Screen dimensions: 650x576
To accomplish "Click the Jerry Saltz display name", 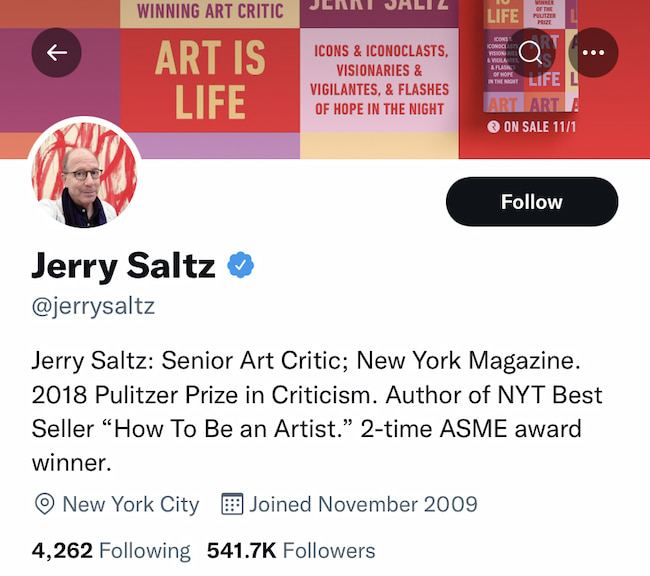I will click(123, 266).
